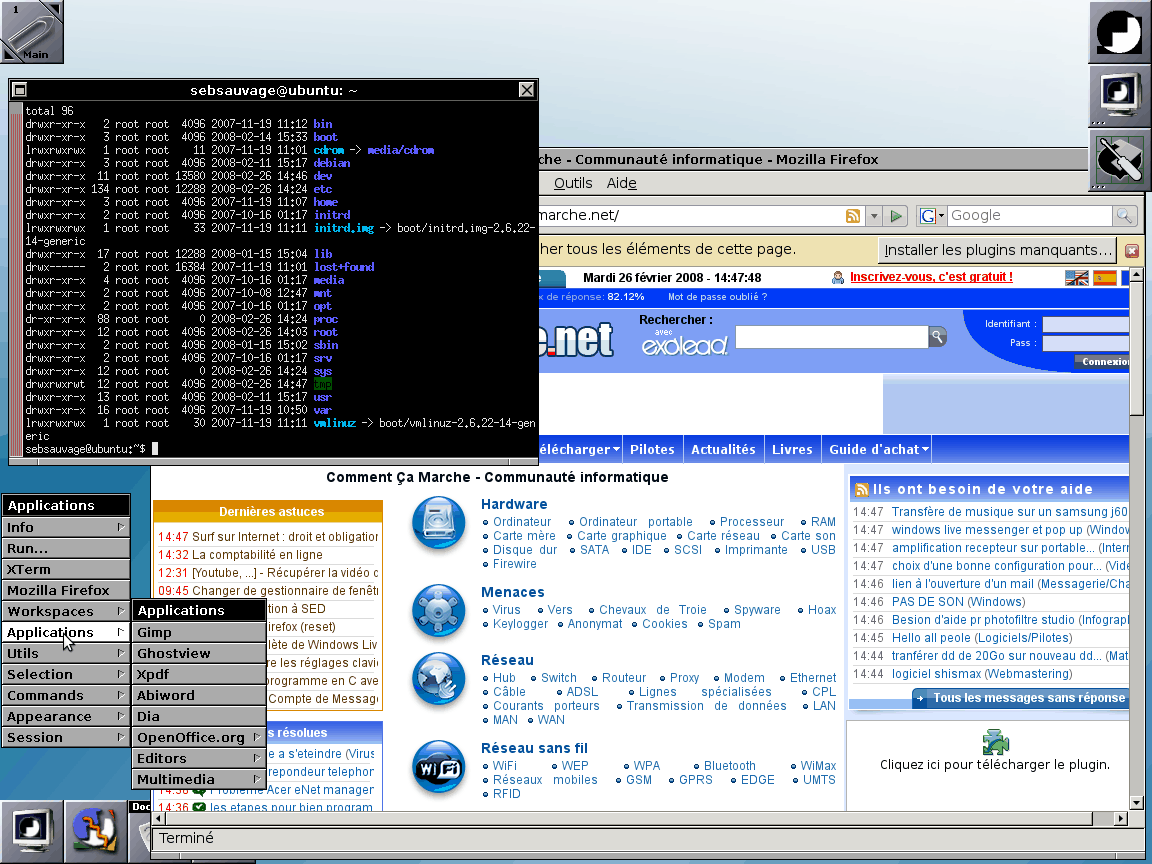The width and height of the screenshot is (1152, 864).
Task: Click the Rechercher exalead search field
Action: tap(832, 336)
